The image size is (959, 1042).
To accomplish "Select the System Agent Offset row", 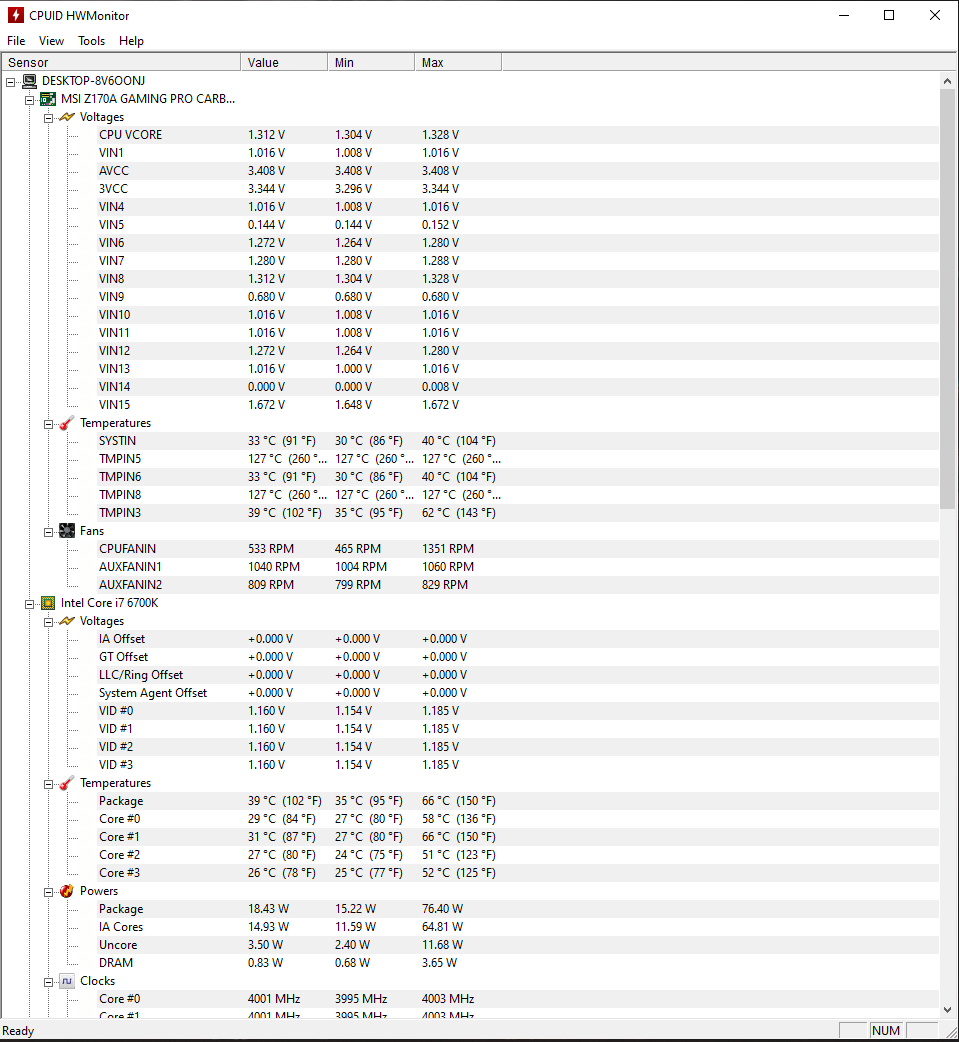I will (x=518, y=692).
